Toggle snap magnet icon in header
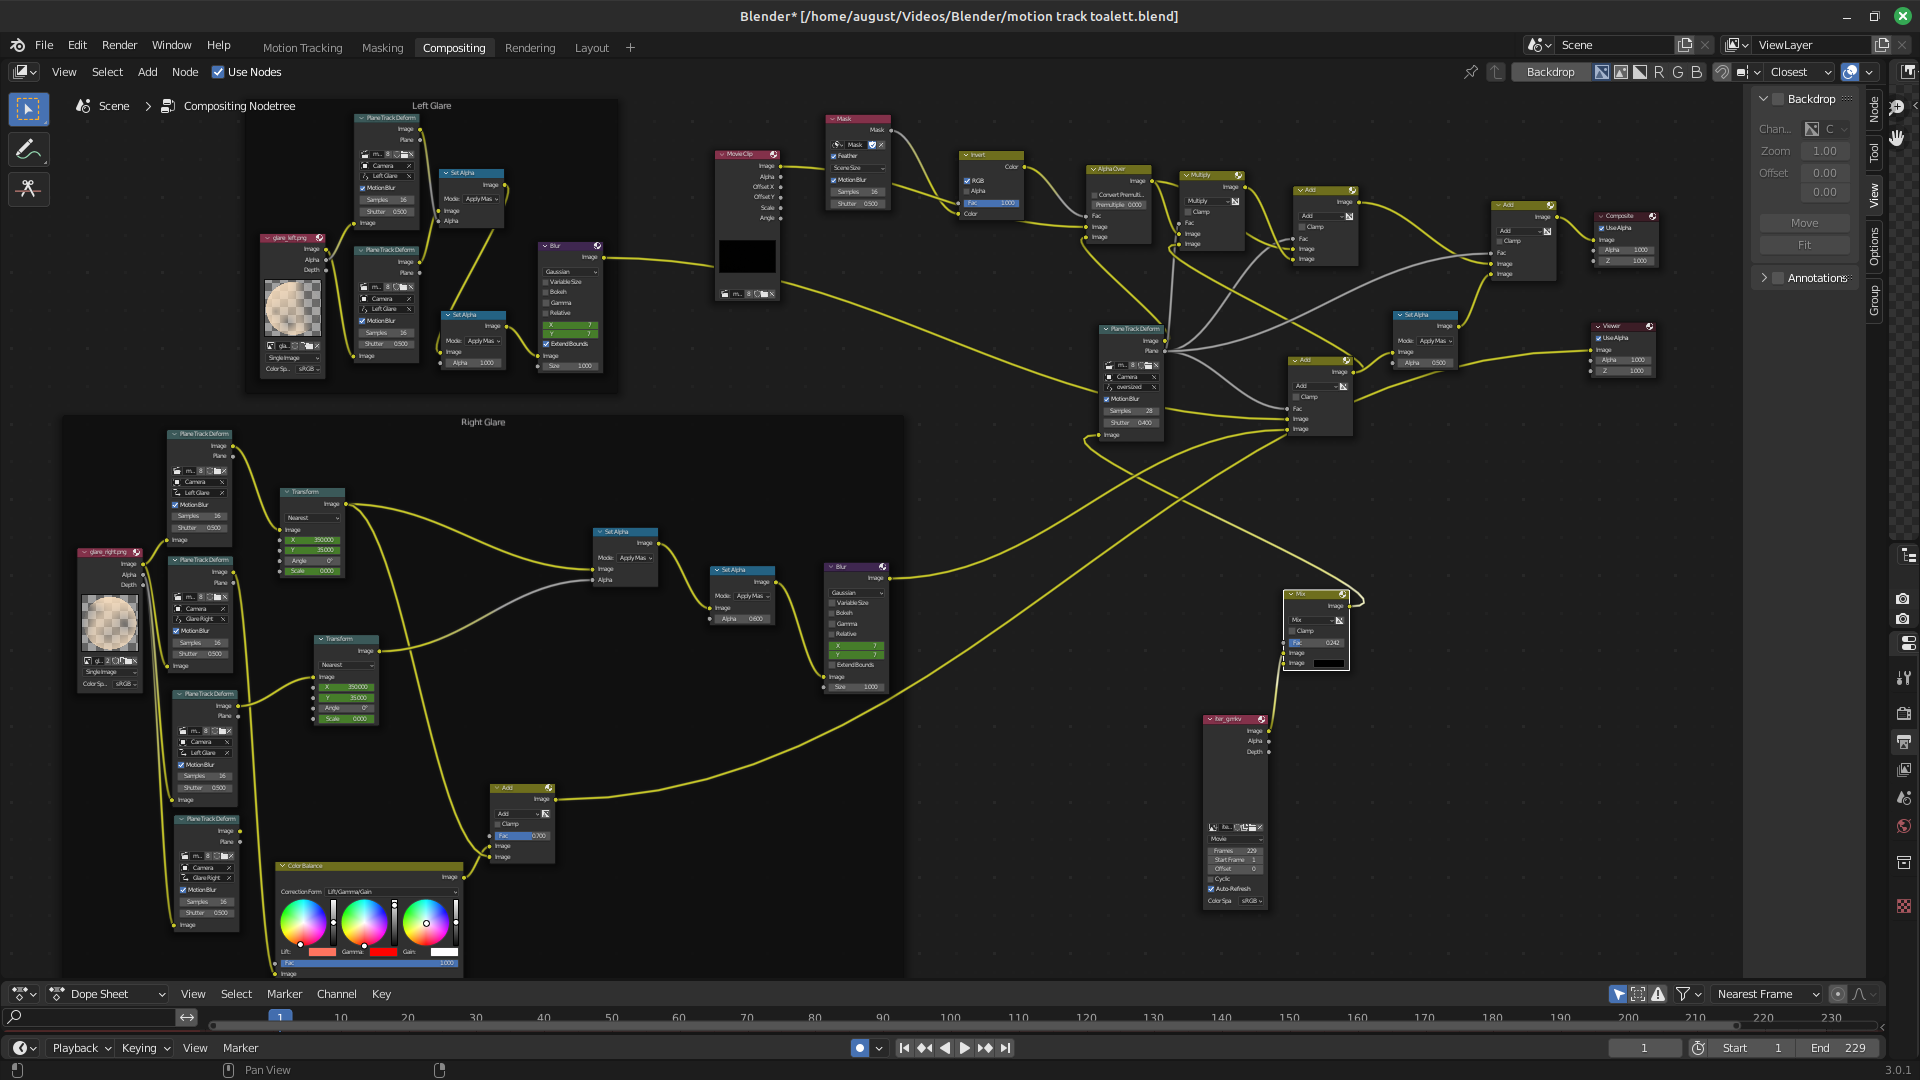 pos(1721,72)
